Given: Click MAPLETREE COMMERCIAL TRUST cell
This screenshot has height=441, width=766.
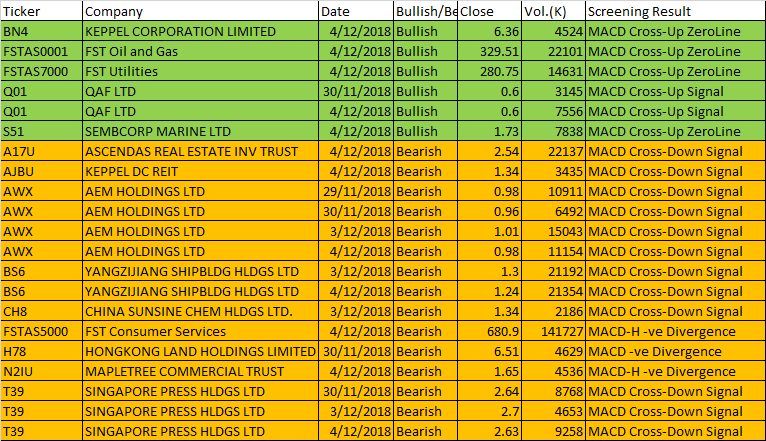Looking at the screenshot, I should click(200, 372).
